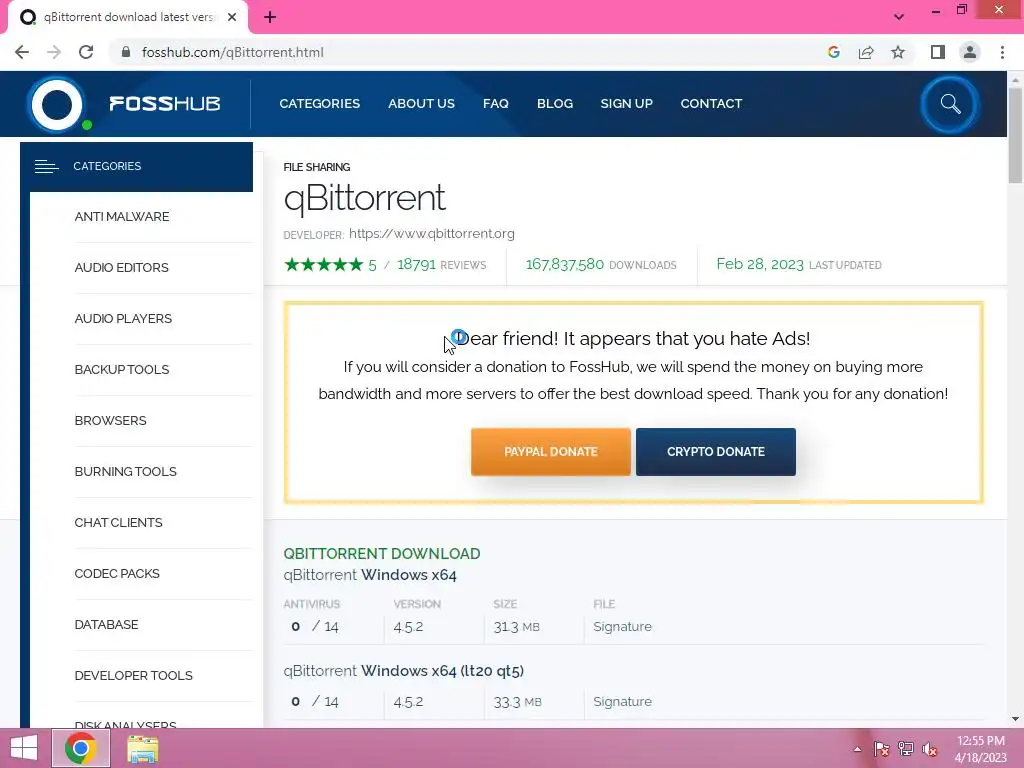Open File Explorer from taskbar

[142, 749]
